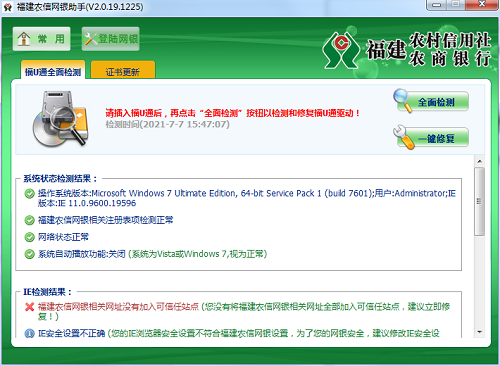500x366 pixels.
Task: Click green check beside 操作系统版本 line
Action: tap(30, 194)
